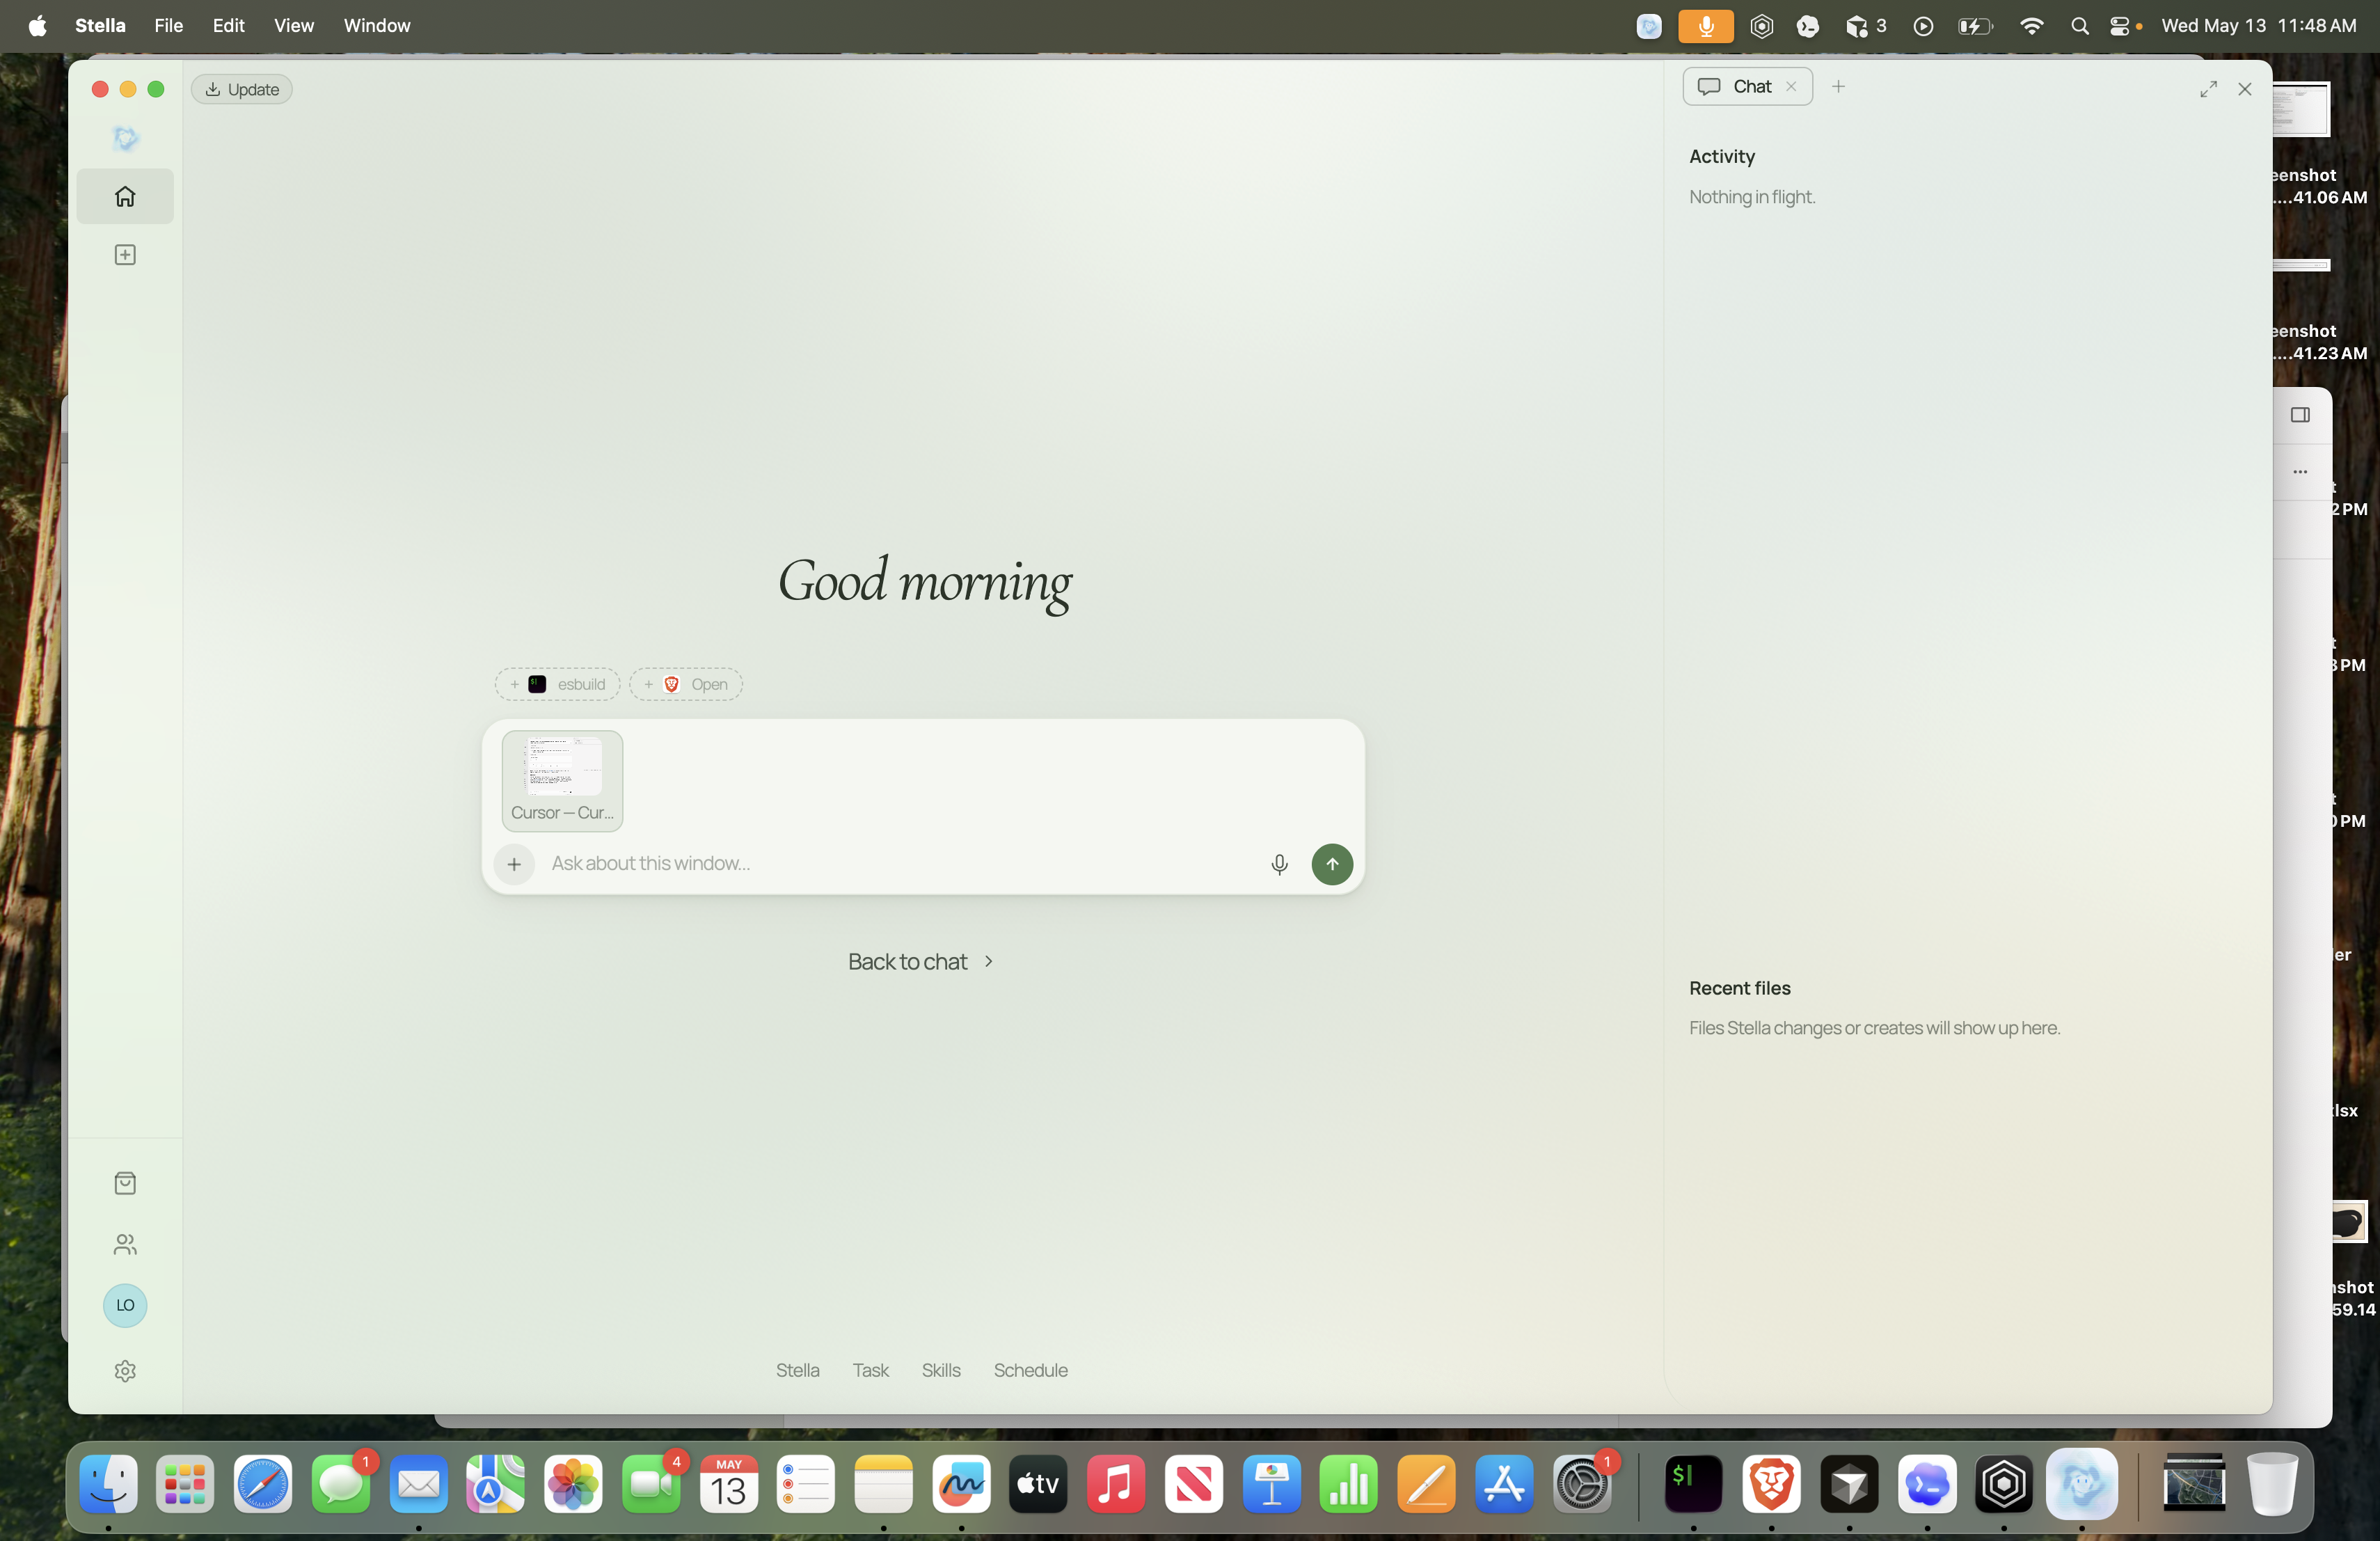Click the orange microphone menu bar icon

tap(1706, 26)
